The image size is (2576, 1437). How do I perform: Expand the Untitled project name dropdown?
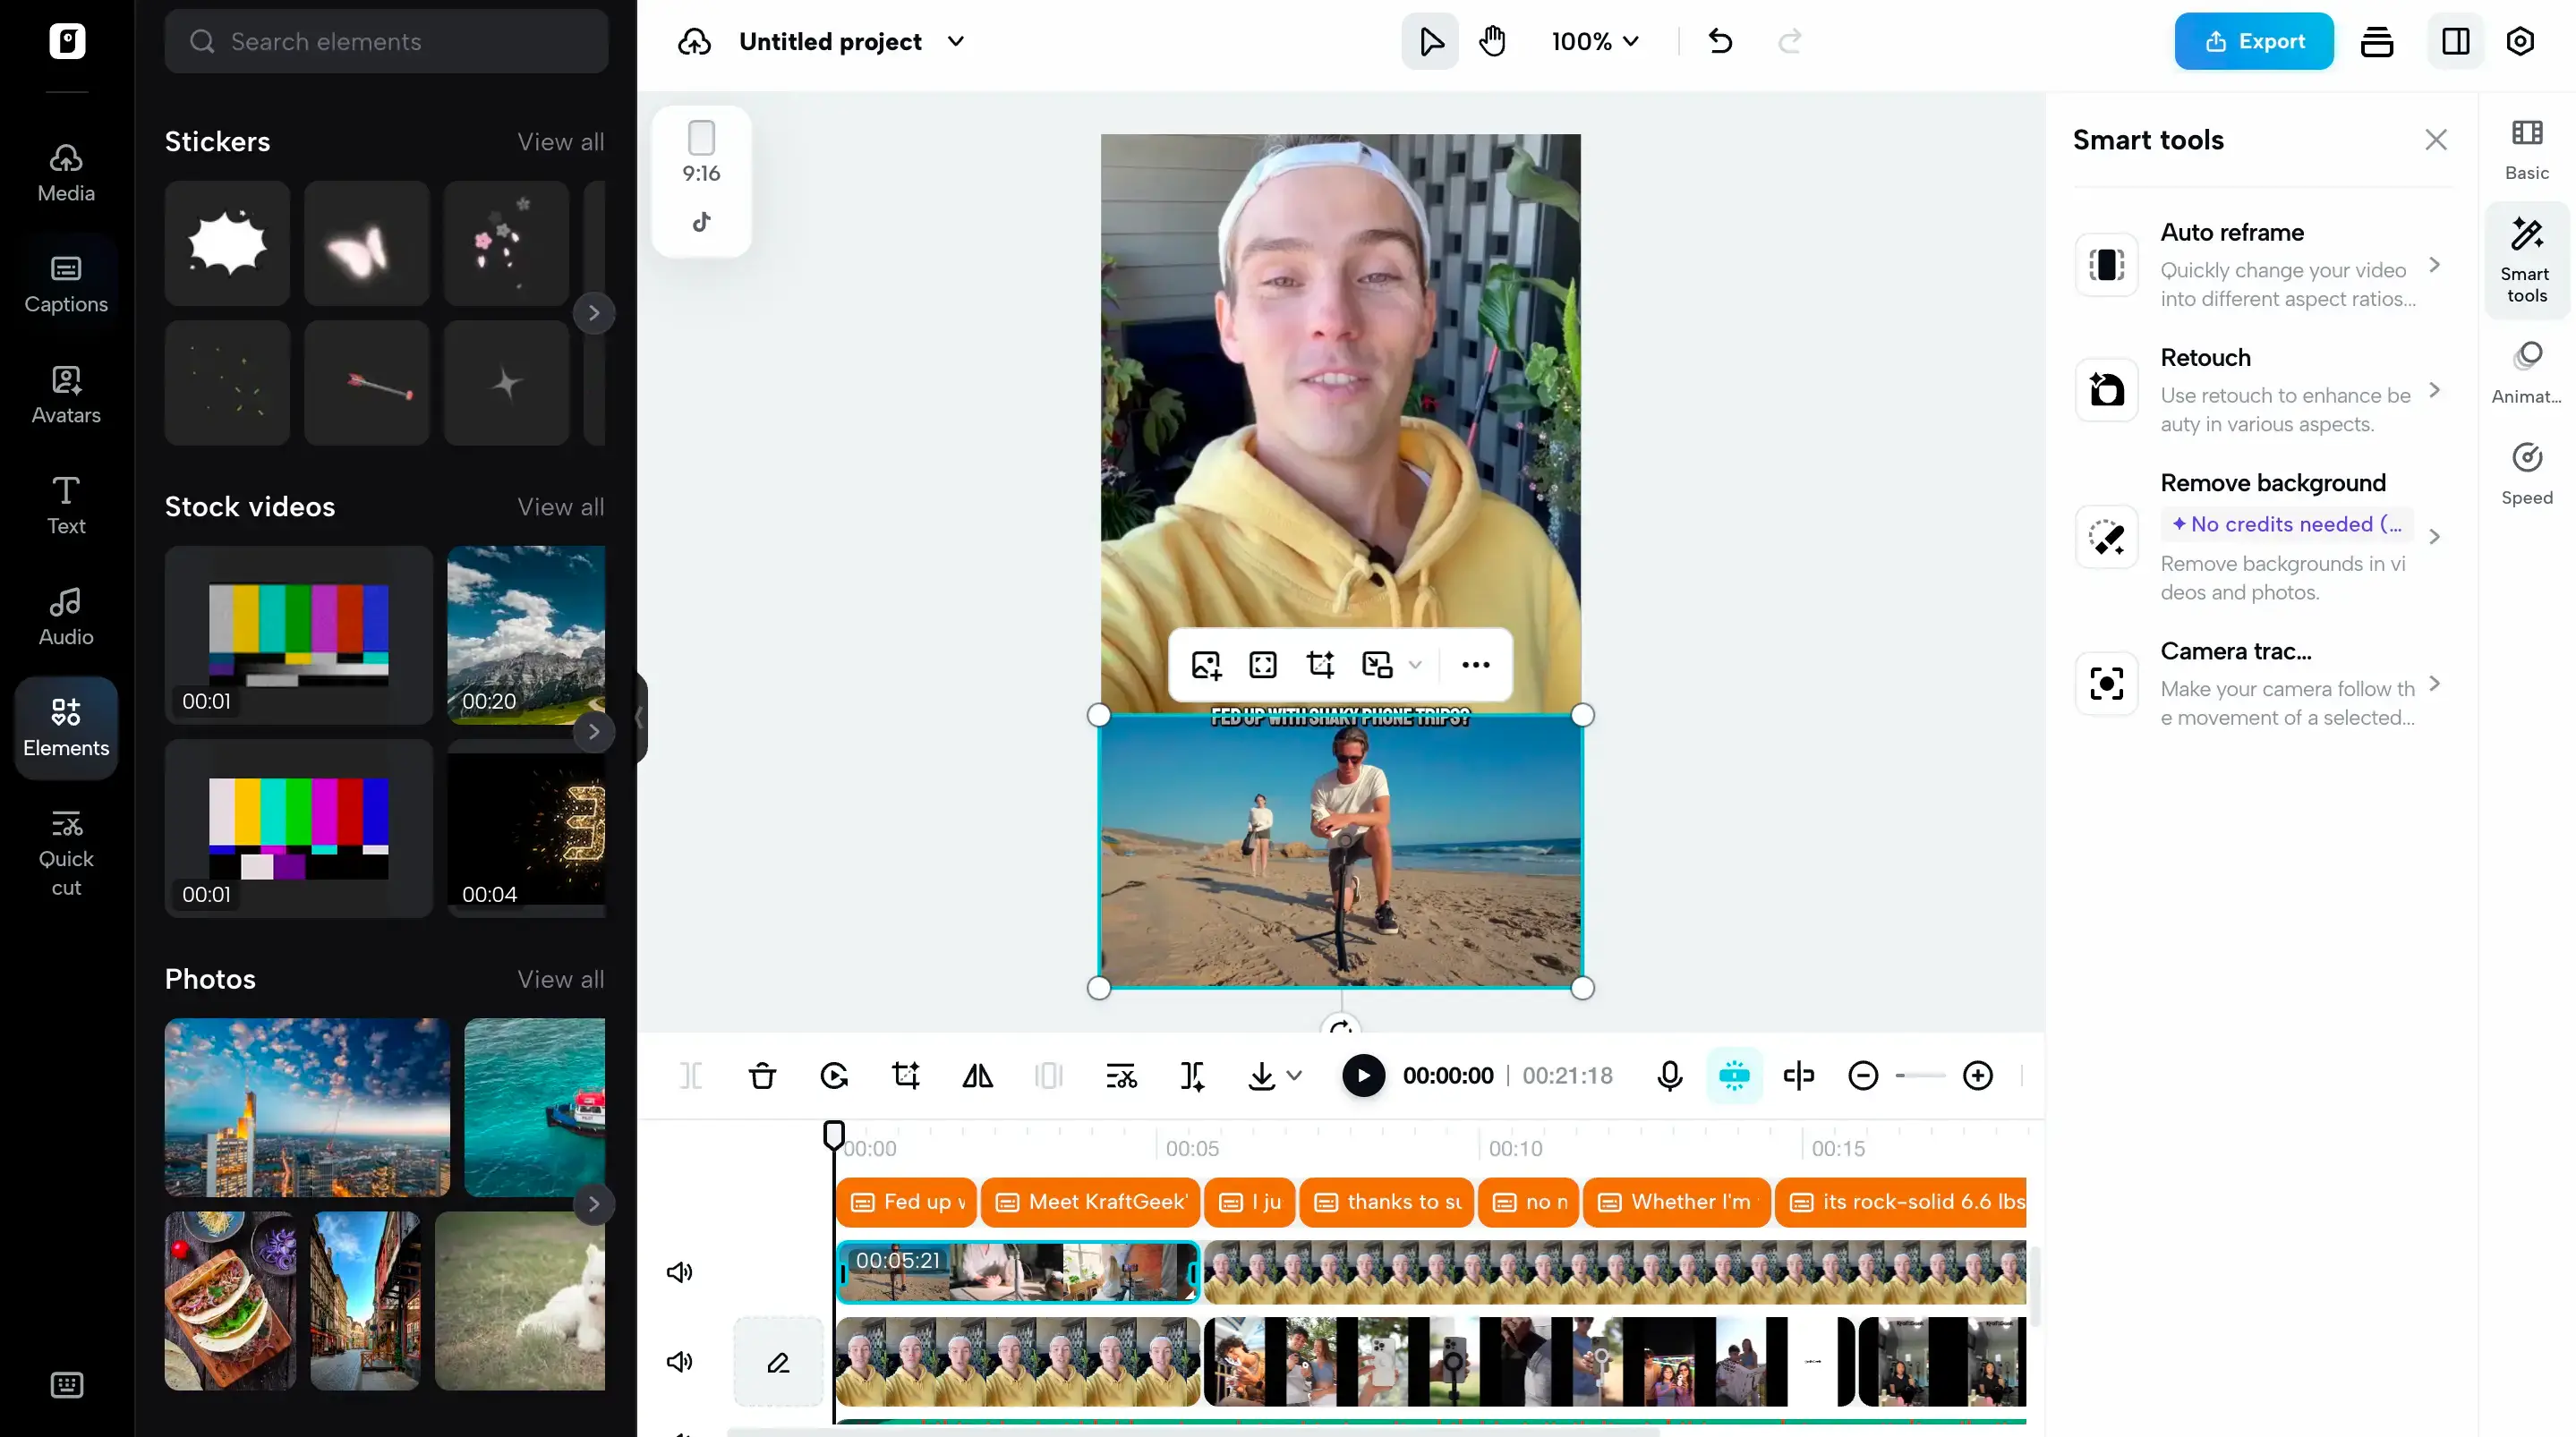click(x=955, y=42)
